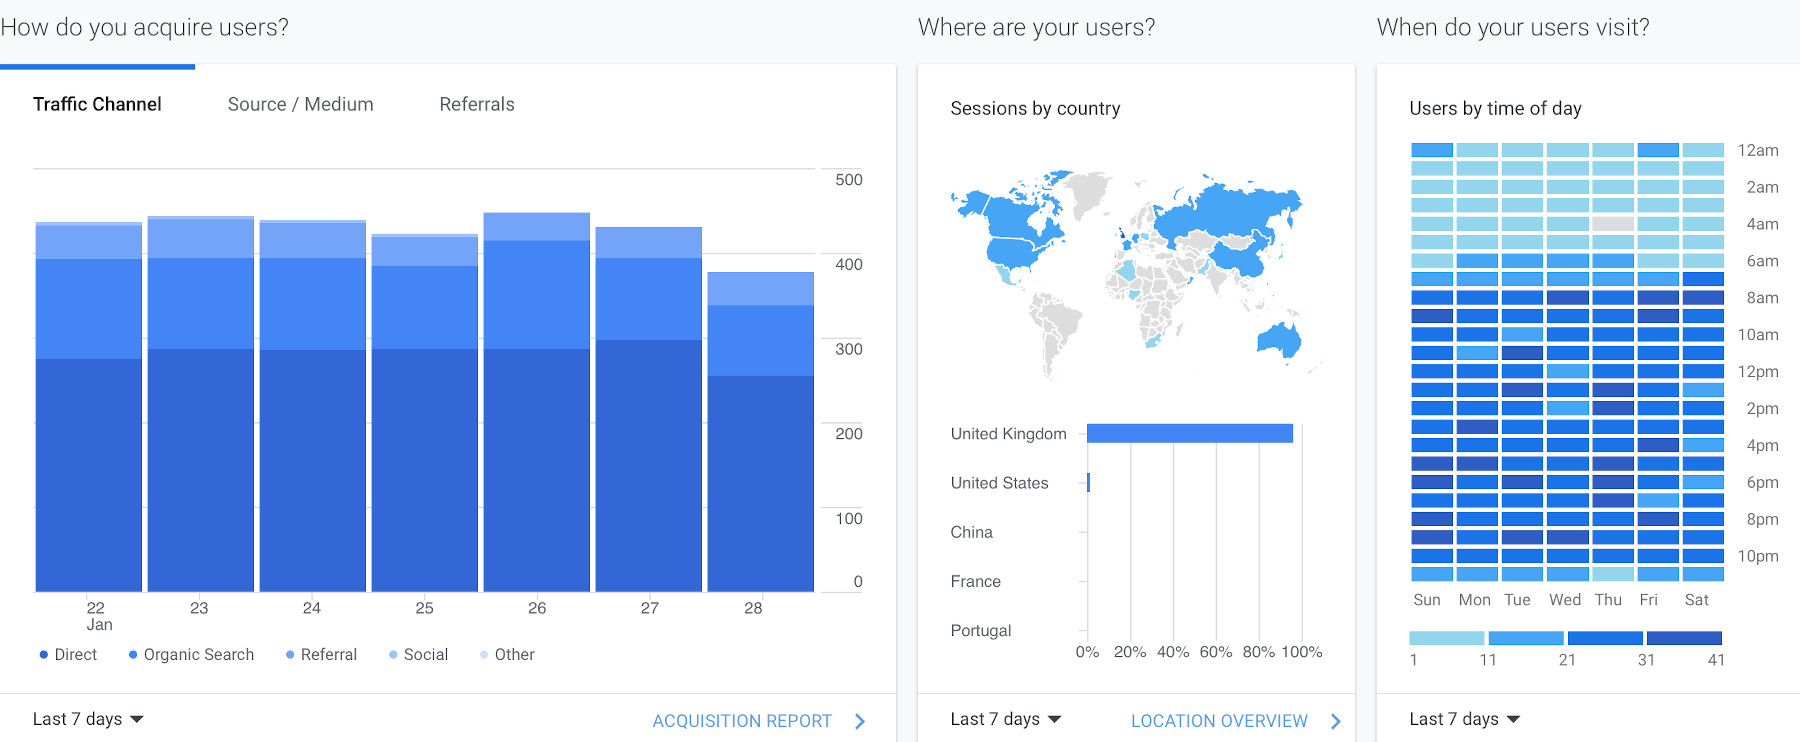Switch to the Source / Medium tab

300,104
